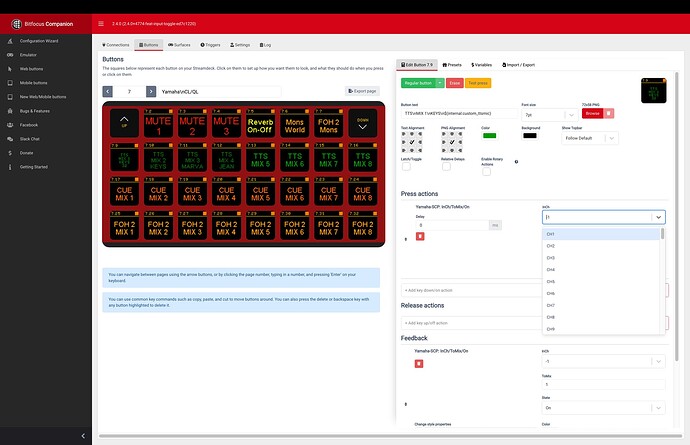
Task: Switch to the Triggers tab
Action: coord(210,45)
